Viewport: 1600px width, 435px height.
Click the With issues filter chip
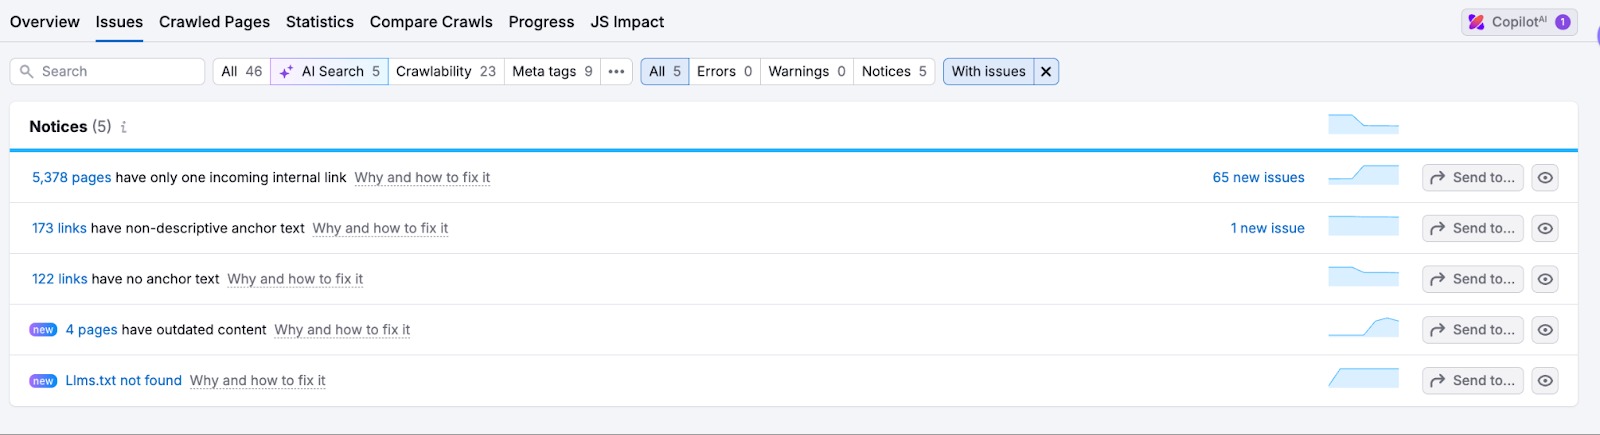pos(988,71)
